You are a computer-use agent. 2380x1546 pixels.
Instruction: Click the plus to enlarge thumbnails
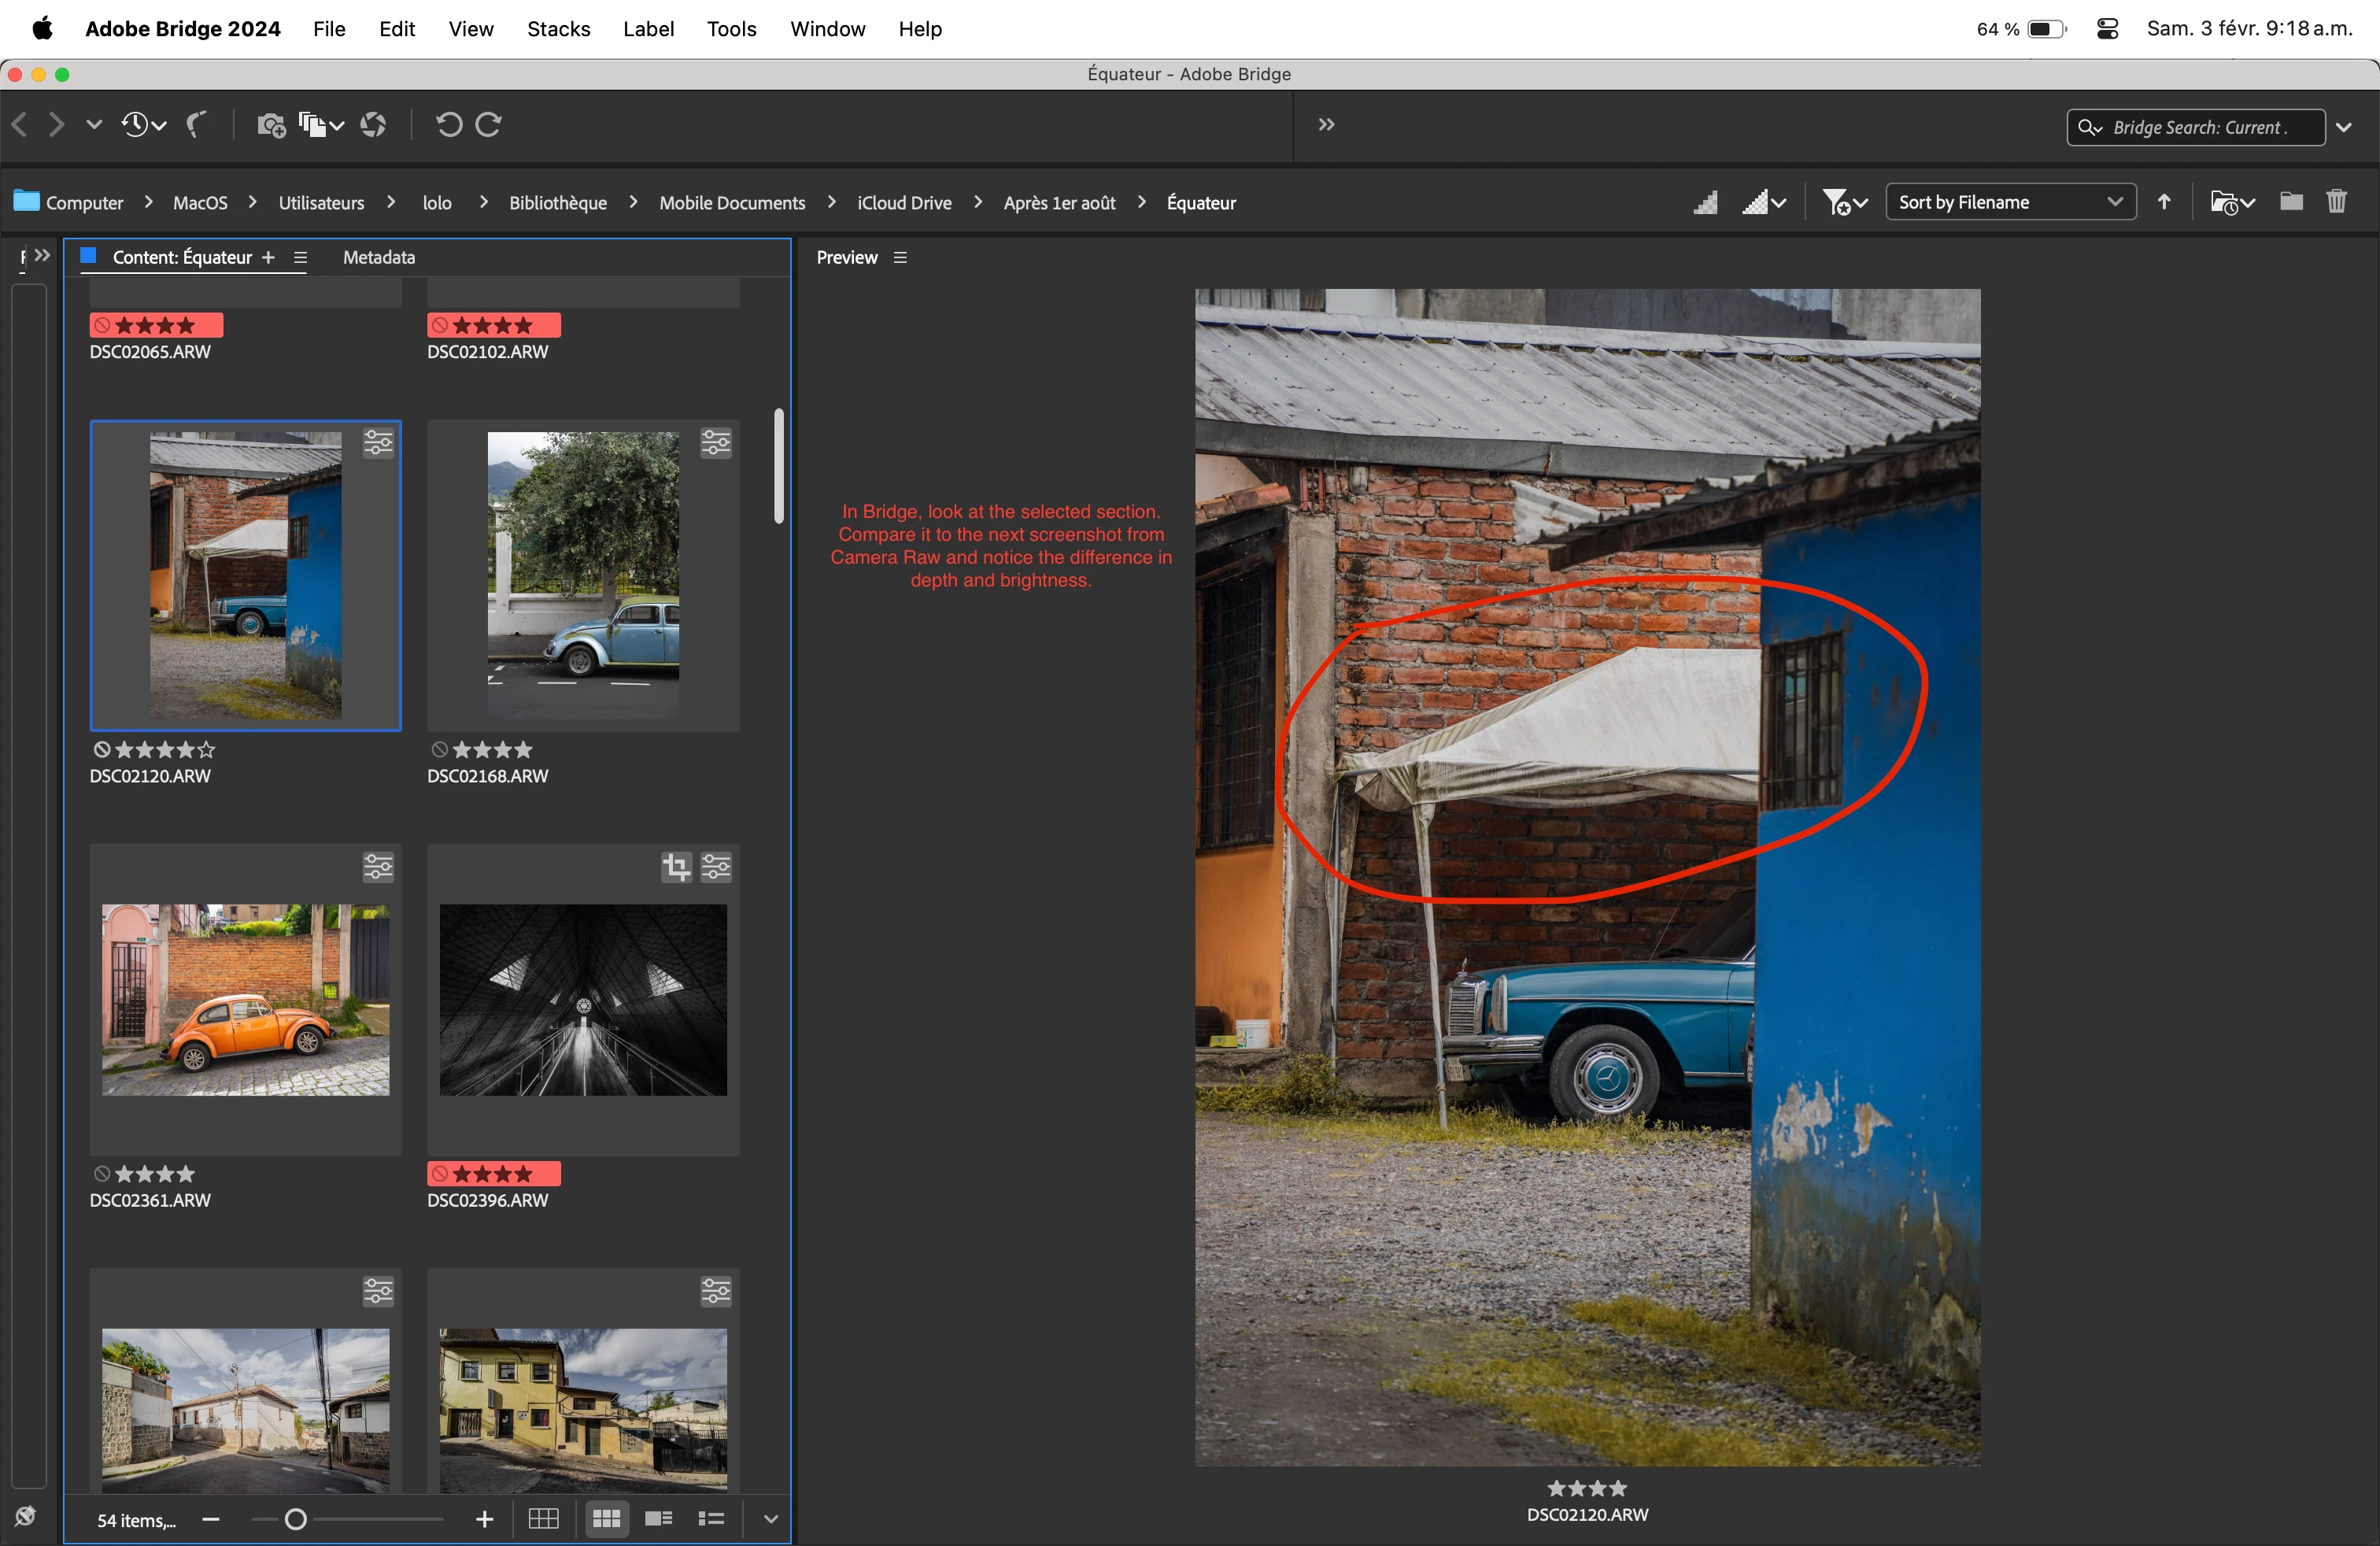click(x=484, y=1520)
